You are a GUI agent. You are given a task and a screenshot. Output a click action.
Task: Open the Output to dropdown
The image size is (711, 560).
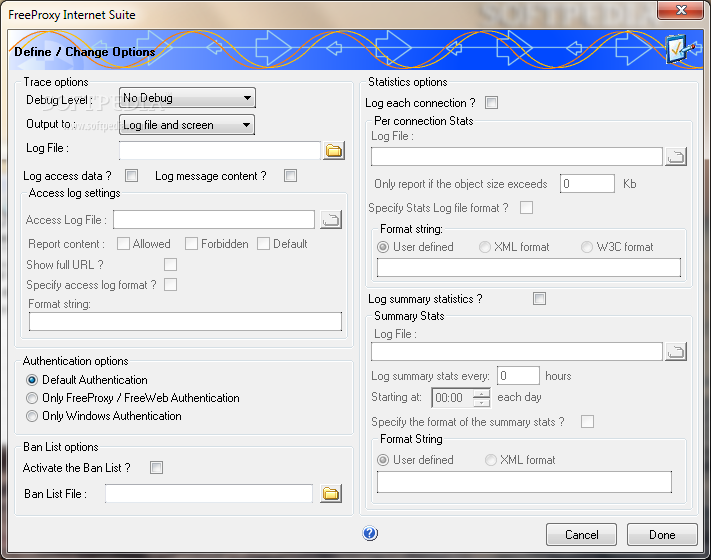(x=187, y=125)
